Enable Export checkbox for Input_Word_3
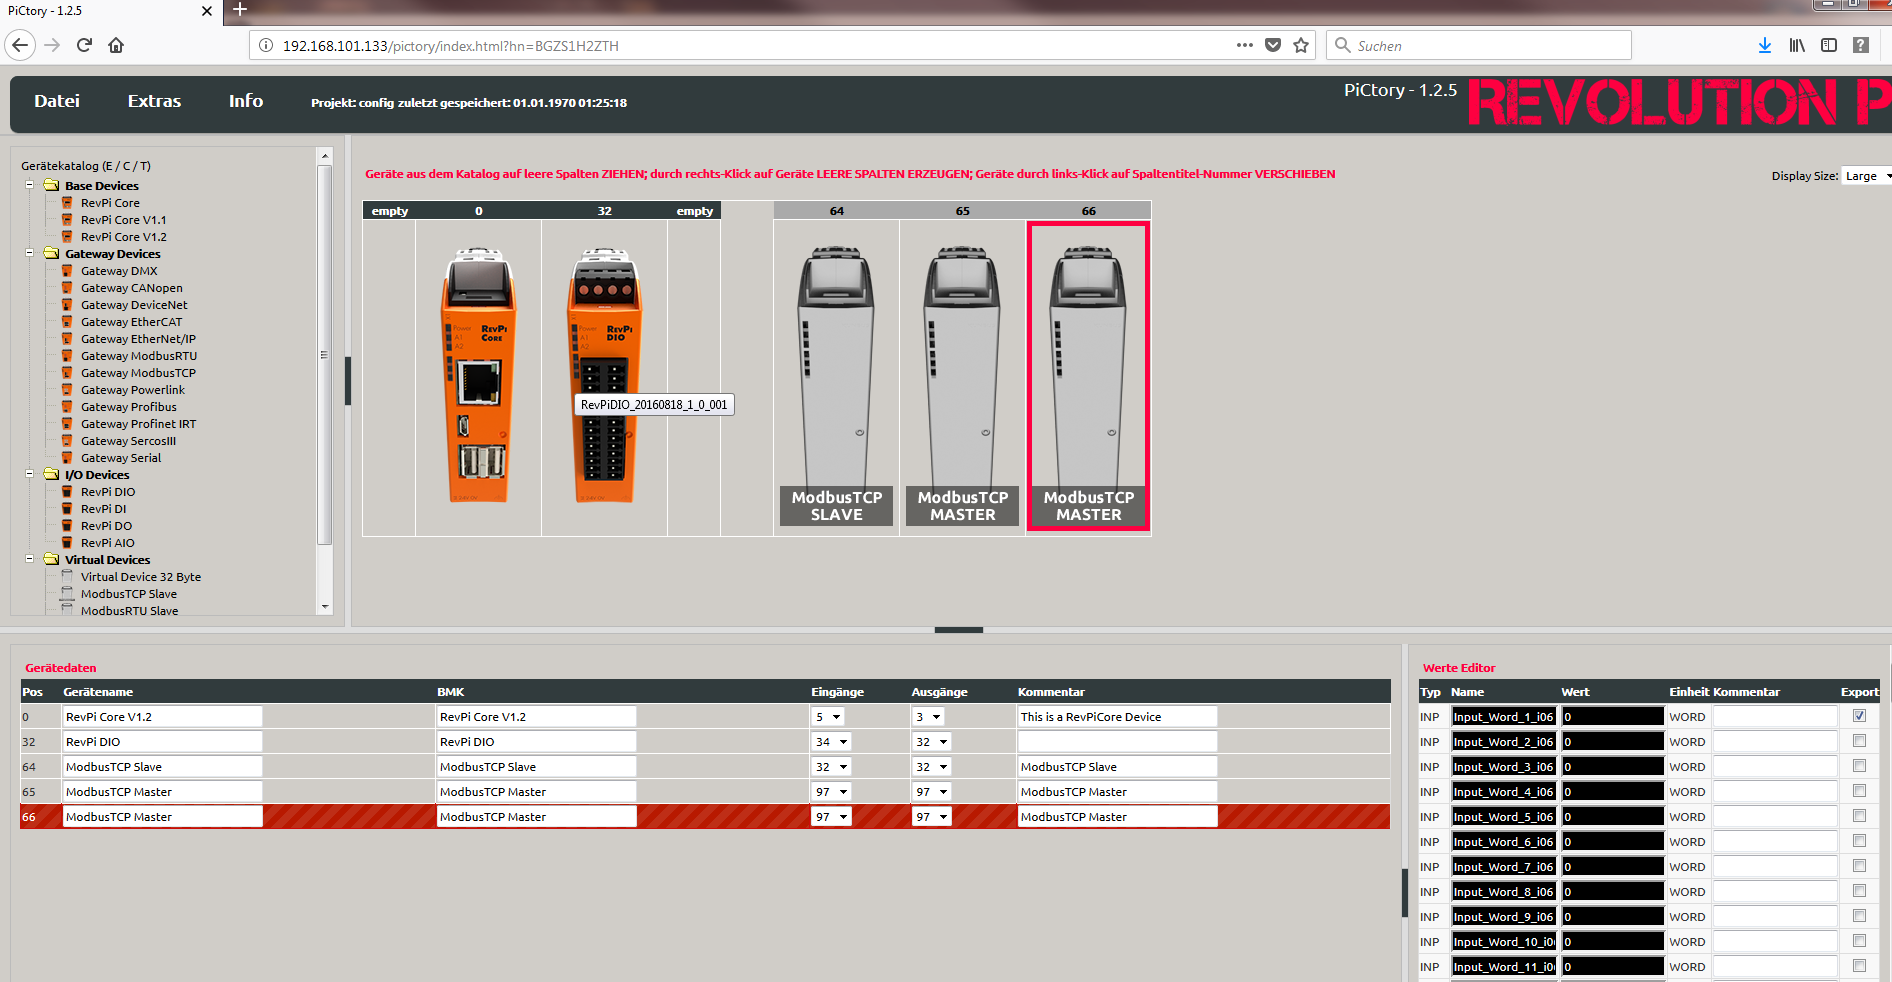 (x=1859, y=766)
